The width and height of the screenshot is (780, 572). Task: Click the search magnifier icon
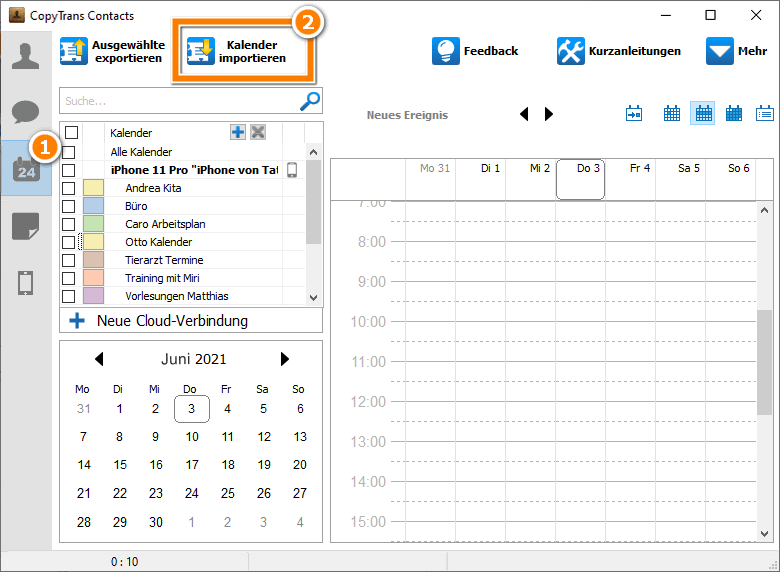point(310,101)
